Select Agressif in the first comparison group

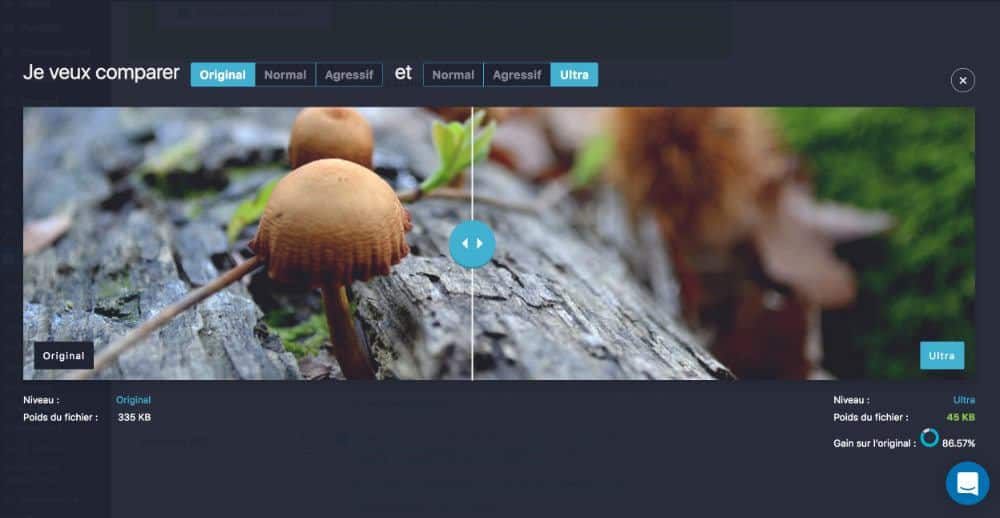coord(349,75)
